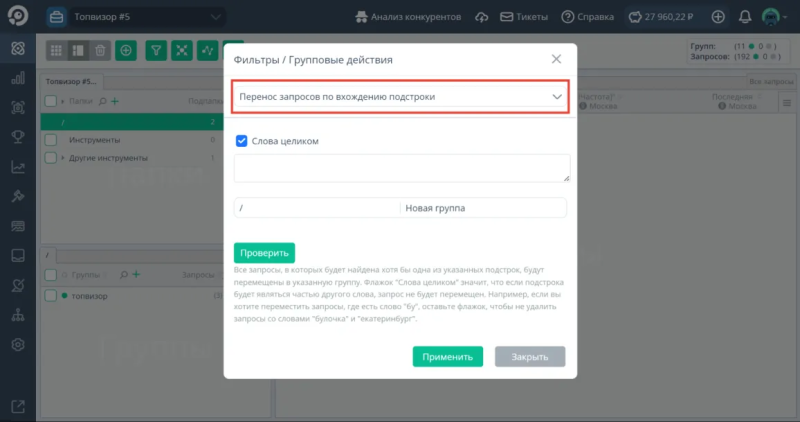Select the "топвизор" group checkbox
Screen dimensions: 800x422
[x=51, y=296]
